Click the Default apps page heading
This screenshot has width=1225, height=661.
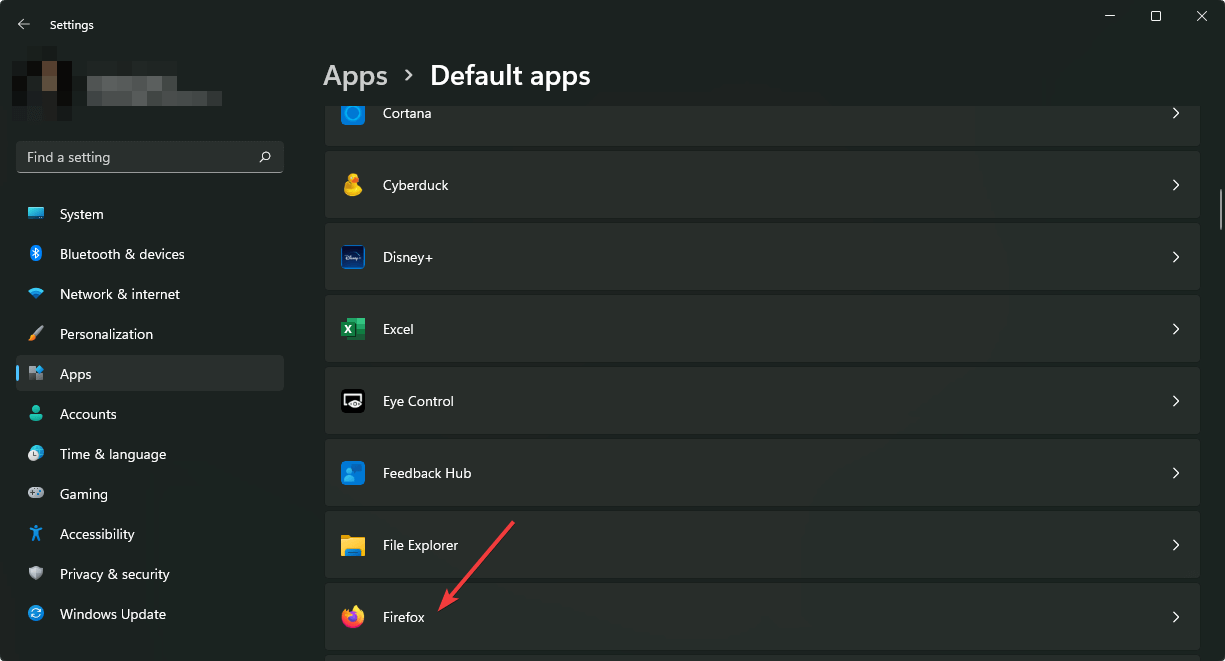[510, 75]
